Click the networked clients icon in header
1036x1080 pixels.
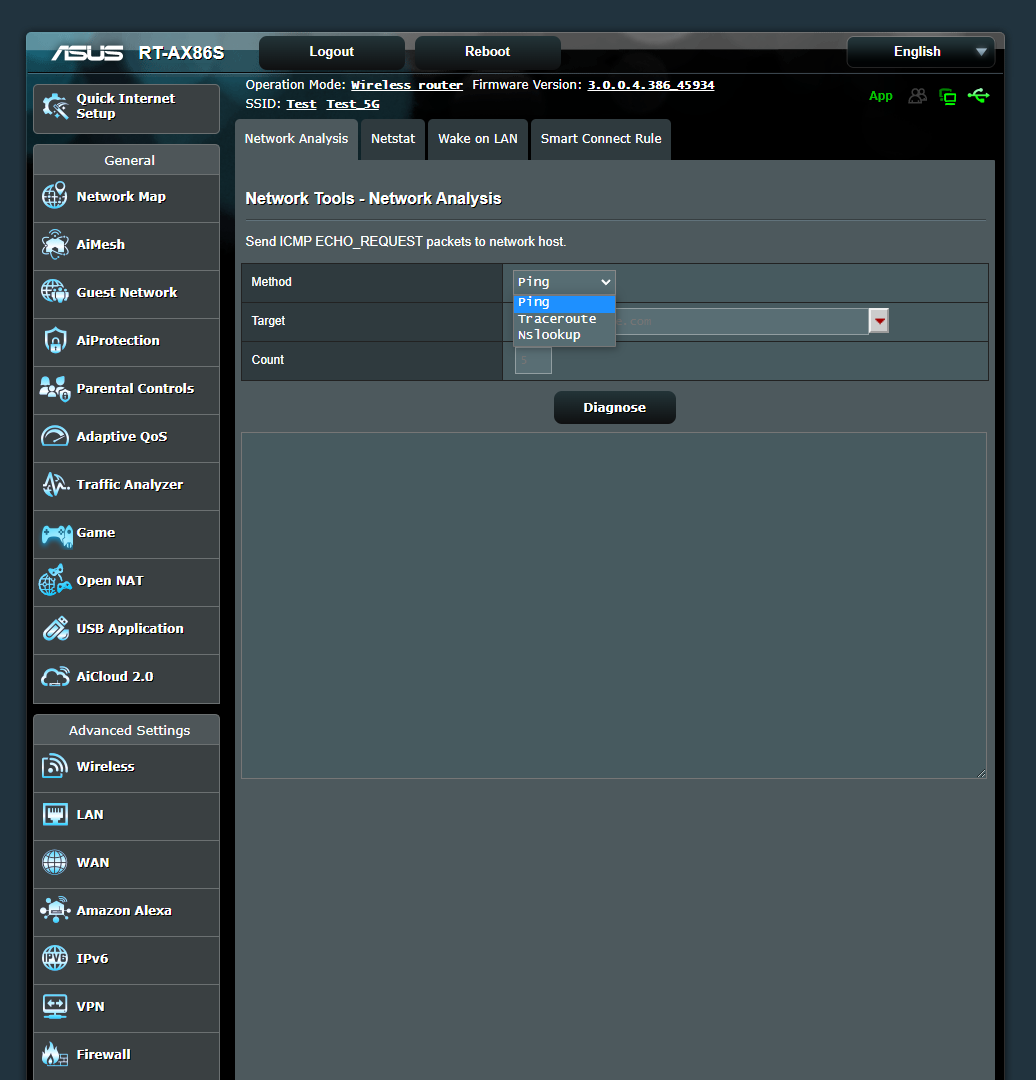(x=947, y=96)
